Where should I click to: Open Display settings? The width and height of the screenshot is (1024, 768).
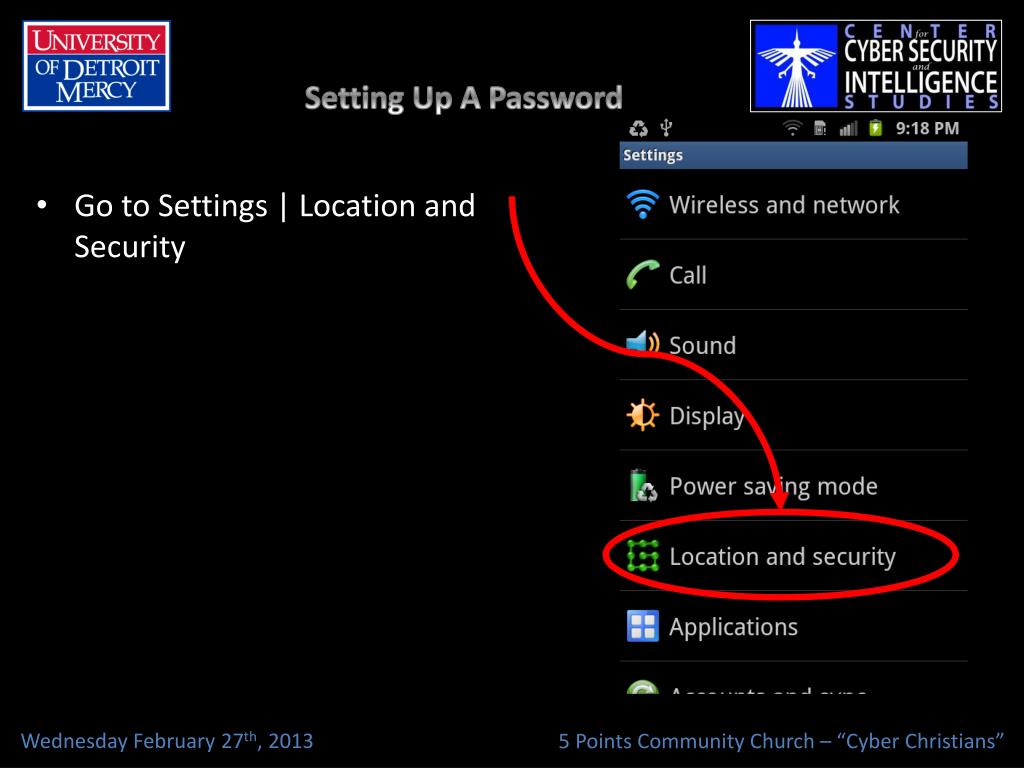tap(793, 415)
